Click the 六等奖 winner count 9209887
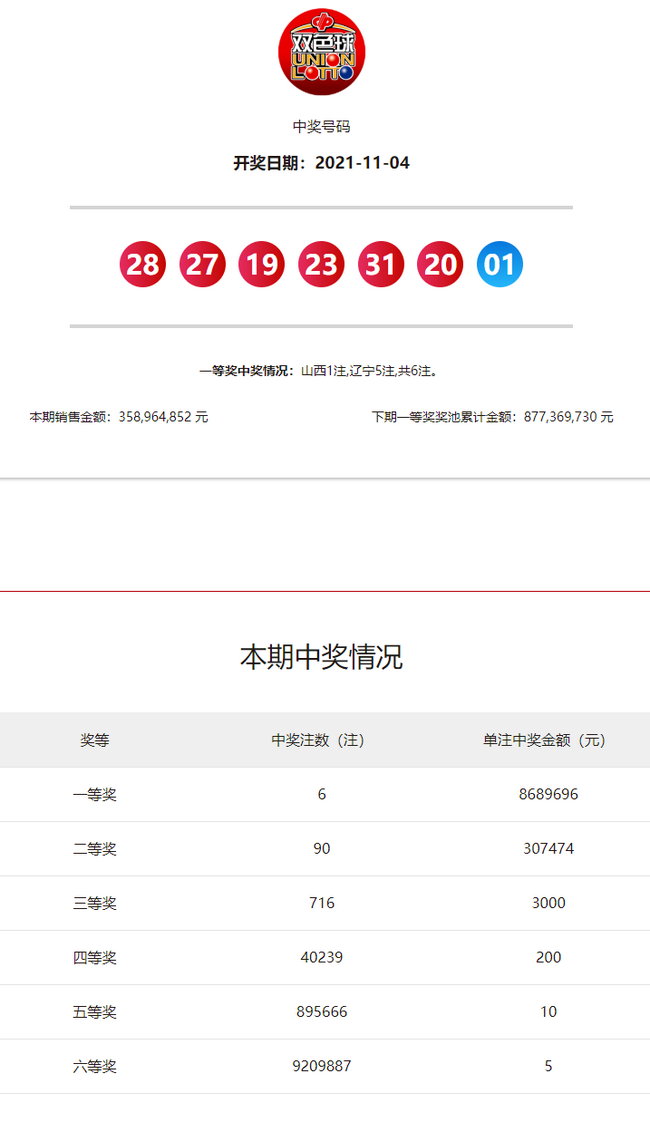 (321, 1066)
